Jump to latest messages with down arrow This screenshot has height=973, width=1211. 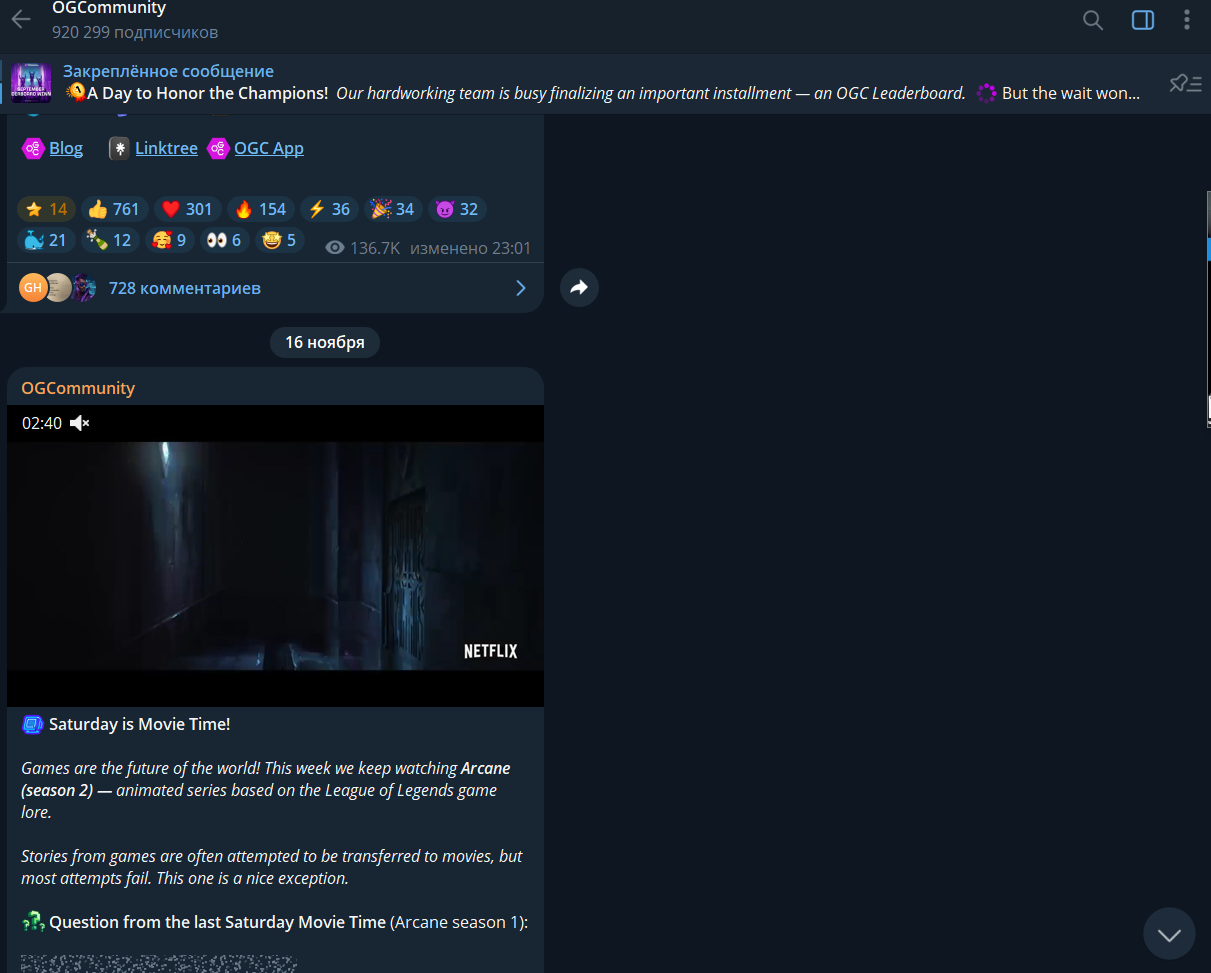click(1168, 934)
